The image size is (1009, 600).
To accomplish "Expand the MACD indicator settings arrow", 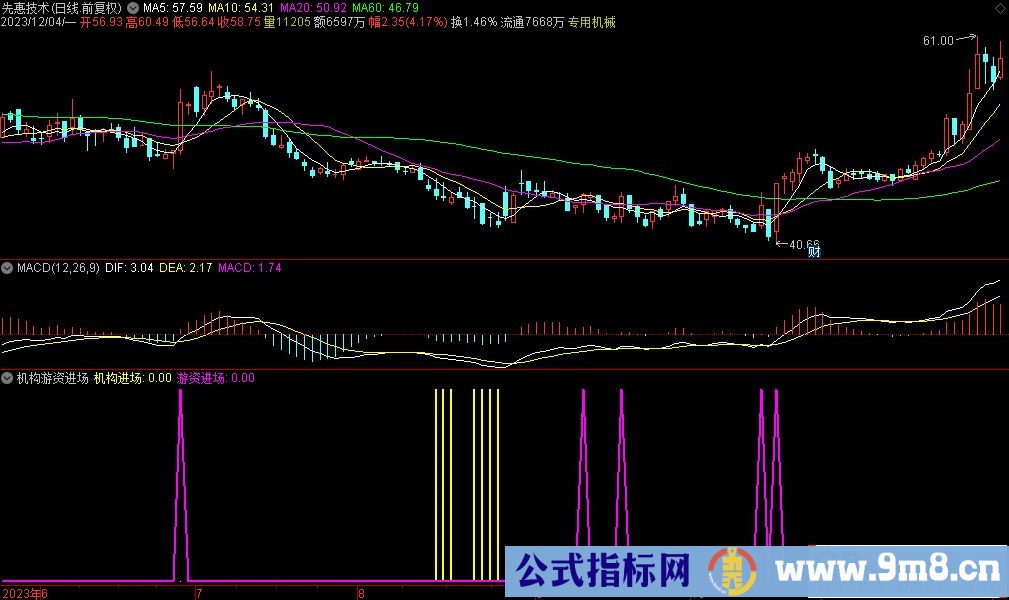I will [x=7, y=268].
